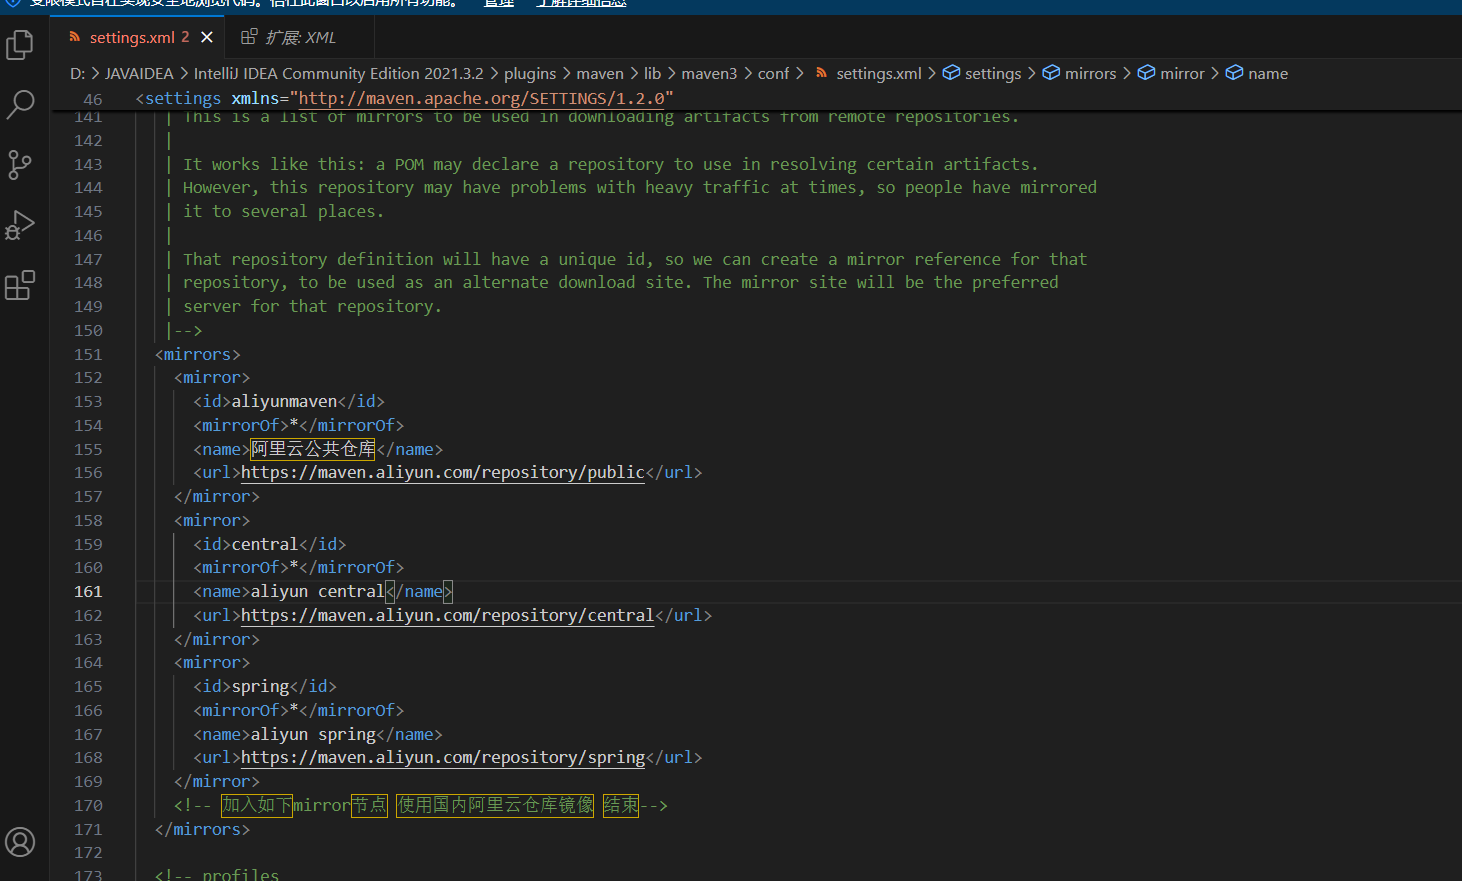Open the mirrors symbol breadcrumb

[1079, 73]
